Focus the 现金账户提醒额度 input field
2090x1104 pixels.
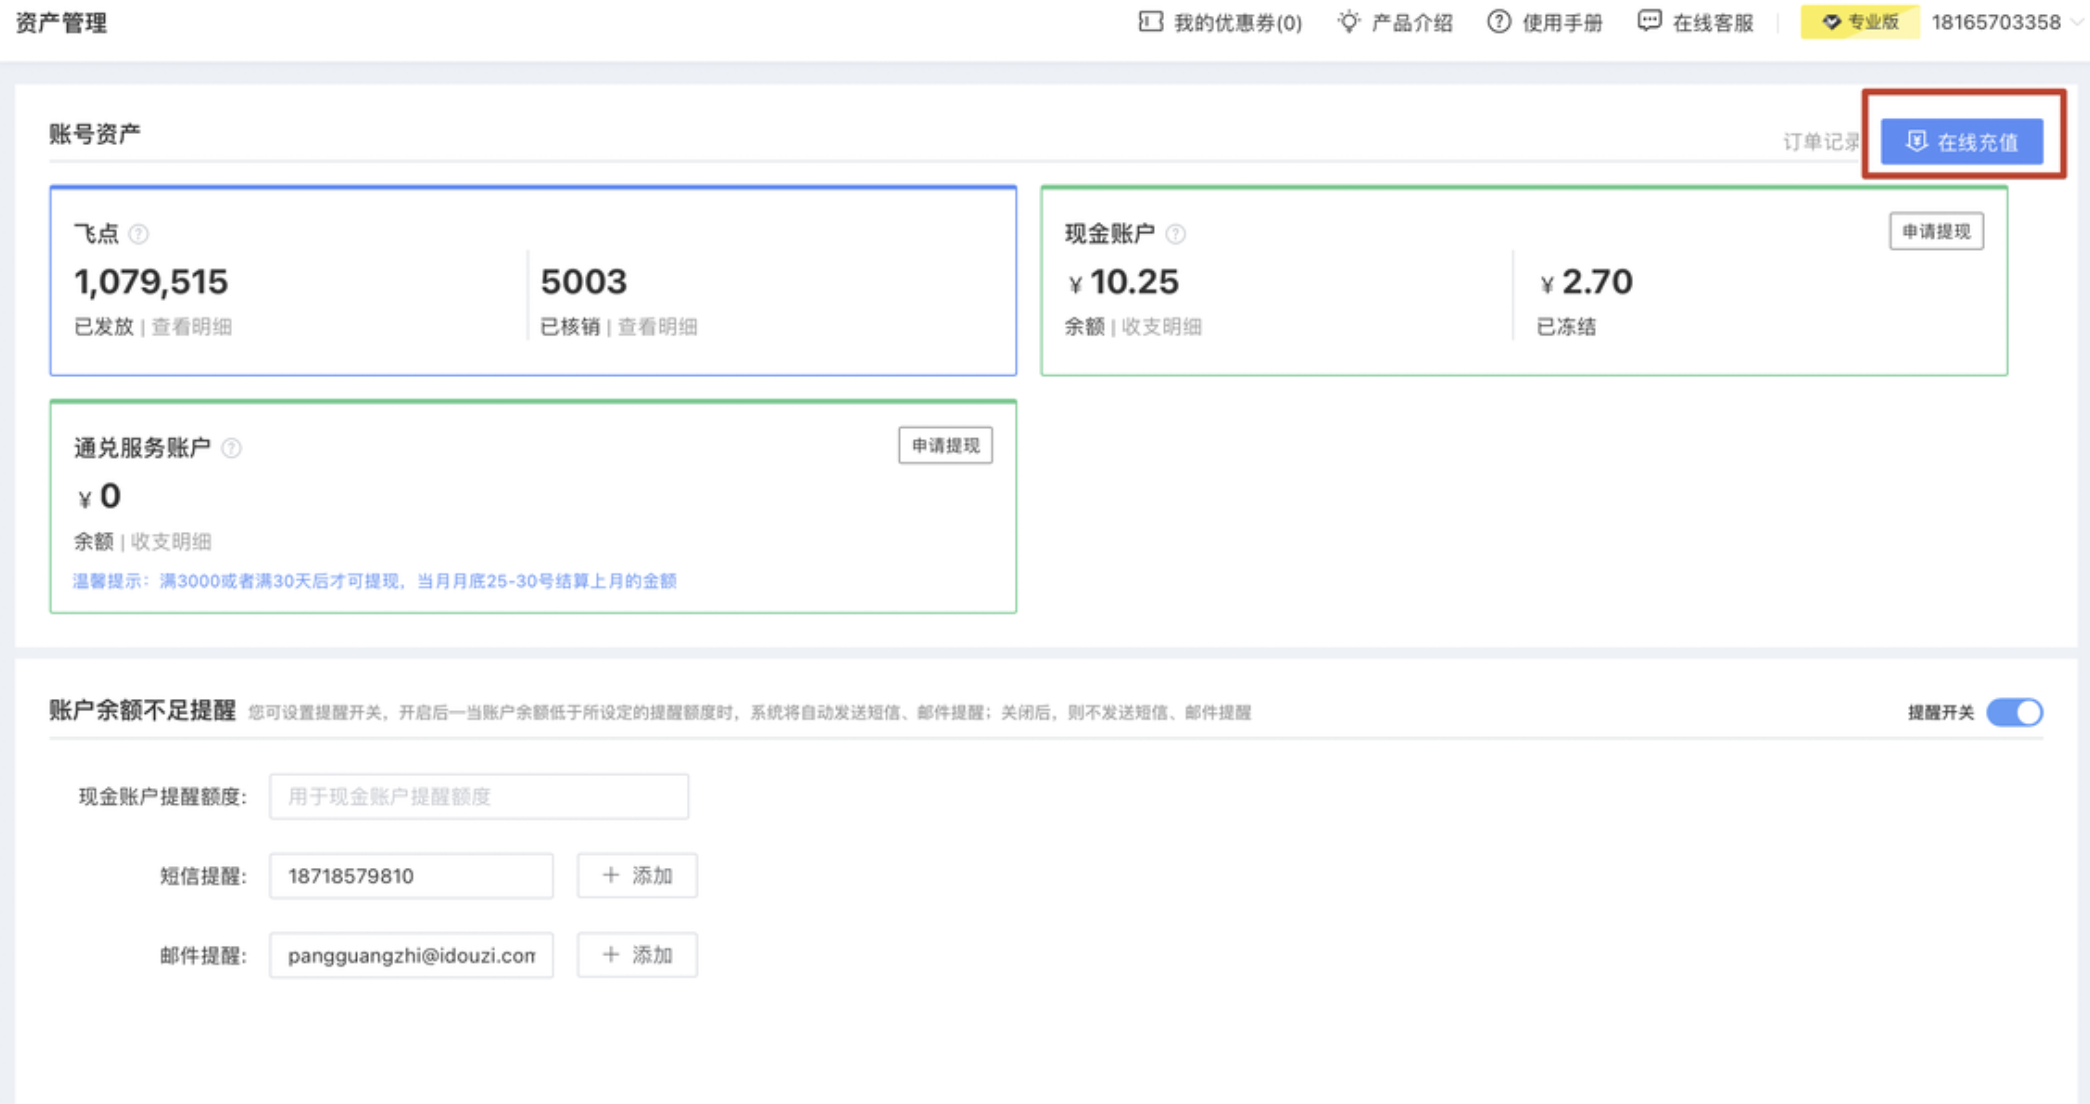click(478, 796)
